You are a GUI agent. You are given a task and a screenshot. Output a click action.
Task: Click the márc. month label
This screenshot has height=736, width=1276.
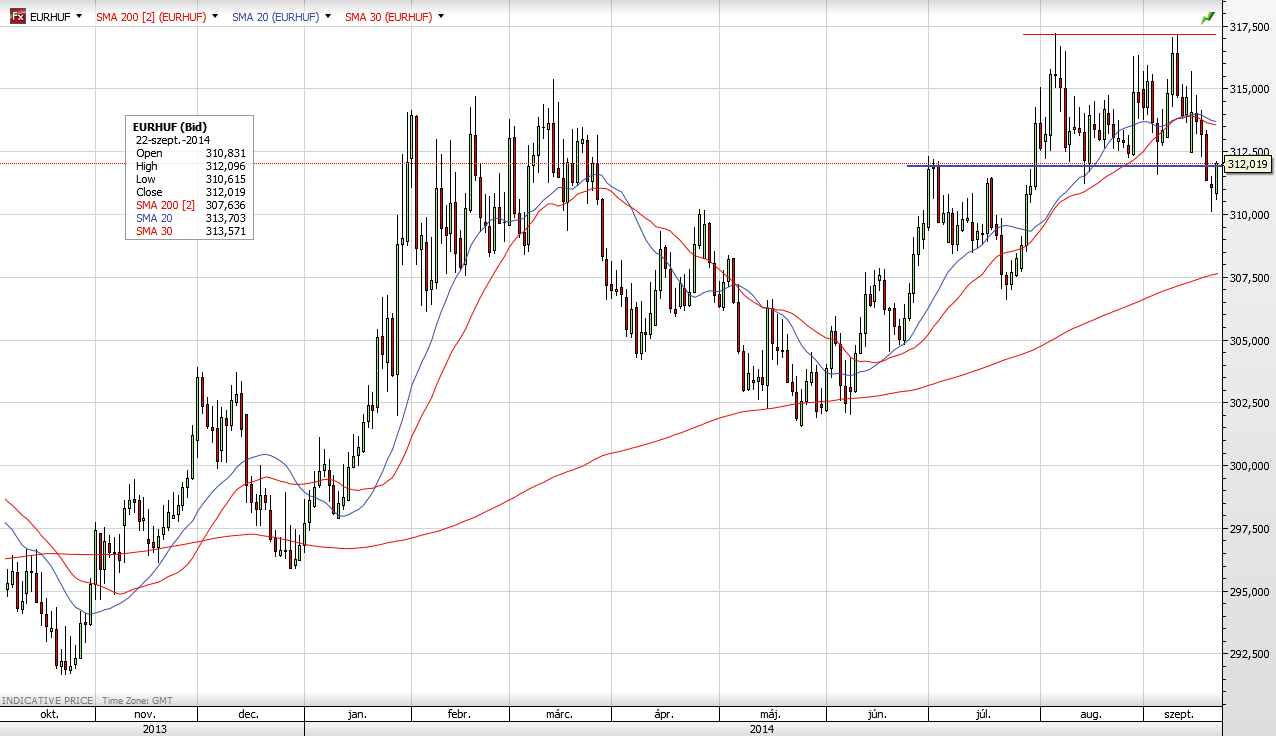pyautogui.click(x=559, y=714)
